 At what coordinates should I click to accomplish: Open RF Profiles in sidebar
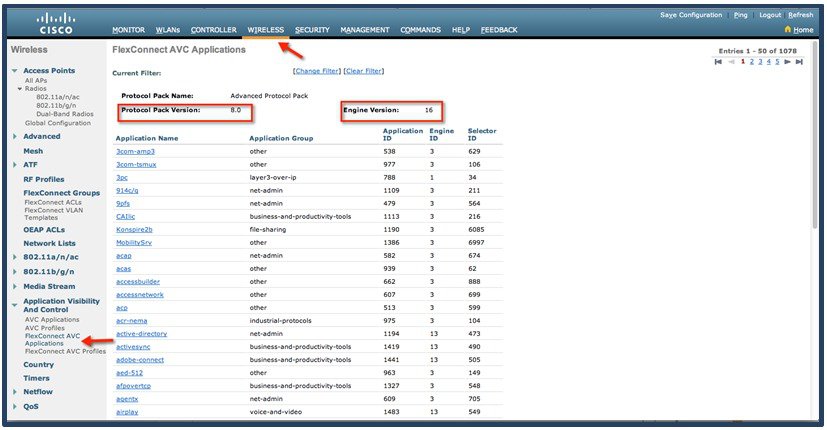click(x=44, y=179)
